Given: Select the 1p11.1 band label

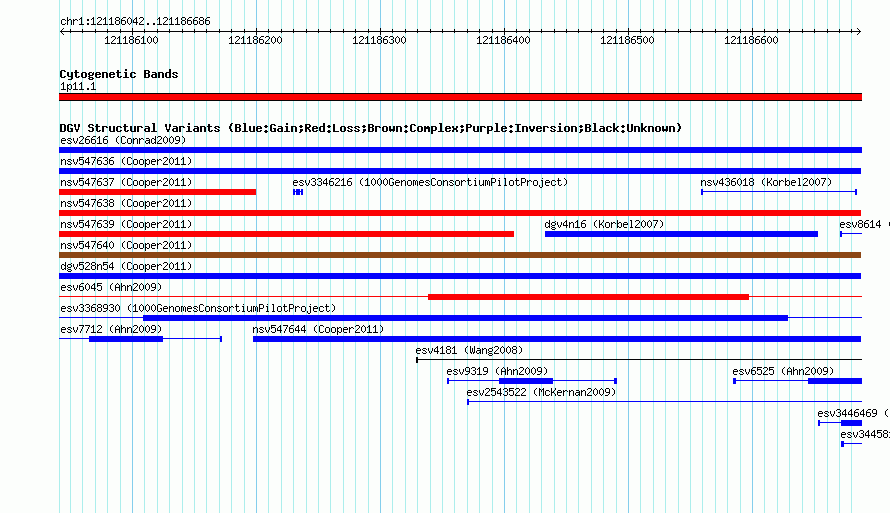Looking at the screenshot, I should click(78, 86).
